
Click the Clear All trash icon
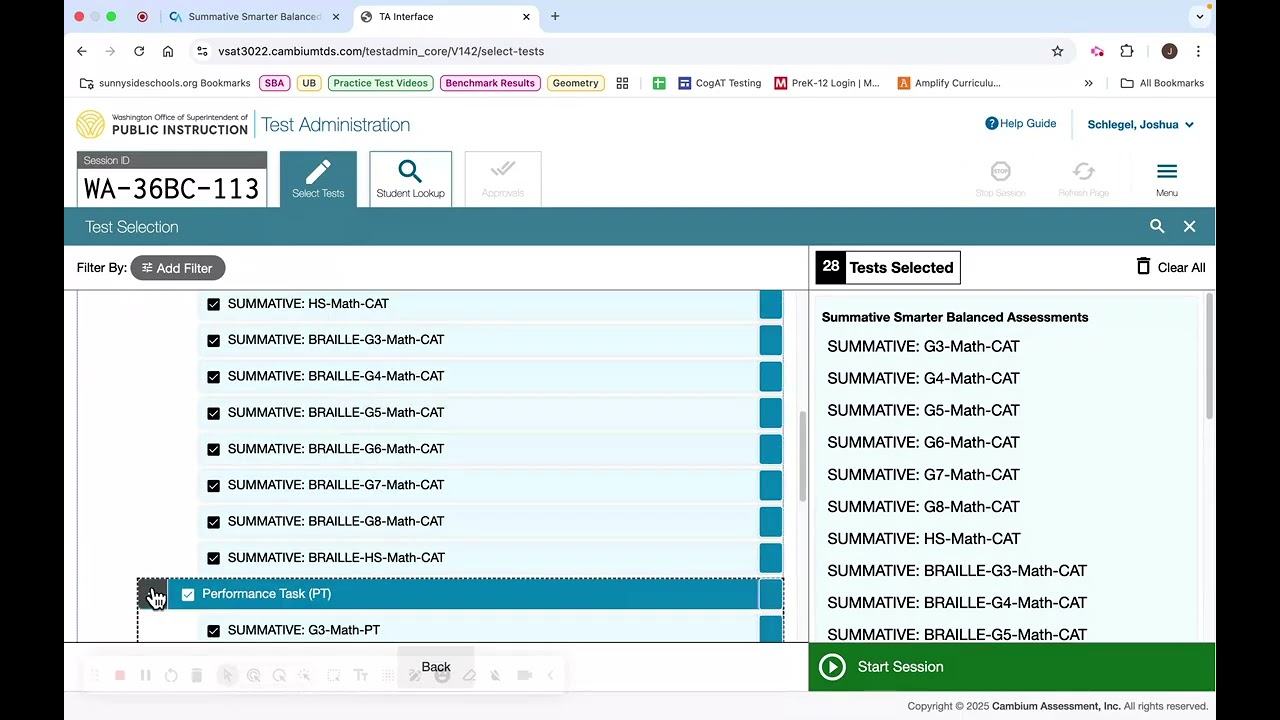pyautogui.click(x=1144, y=266)
